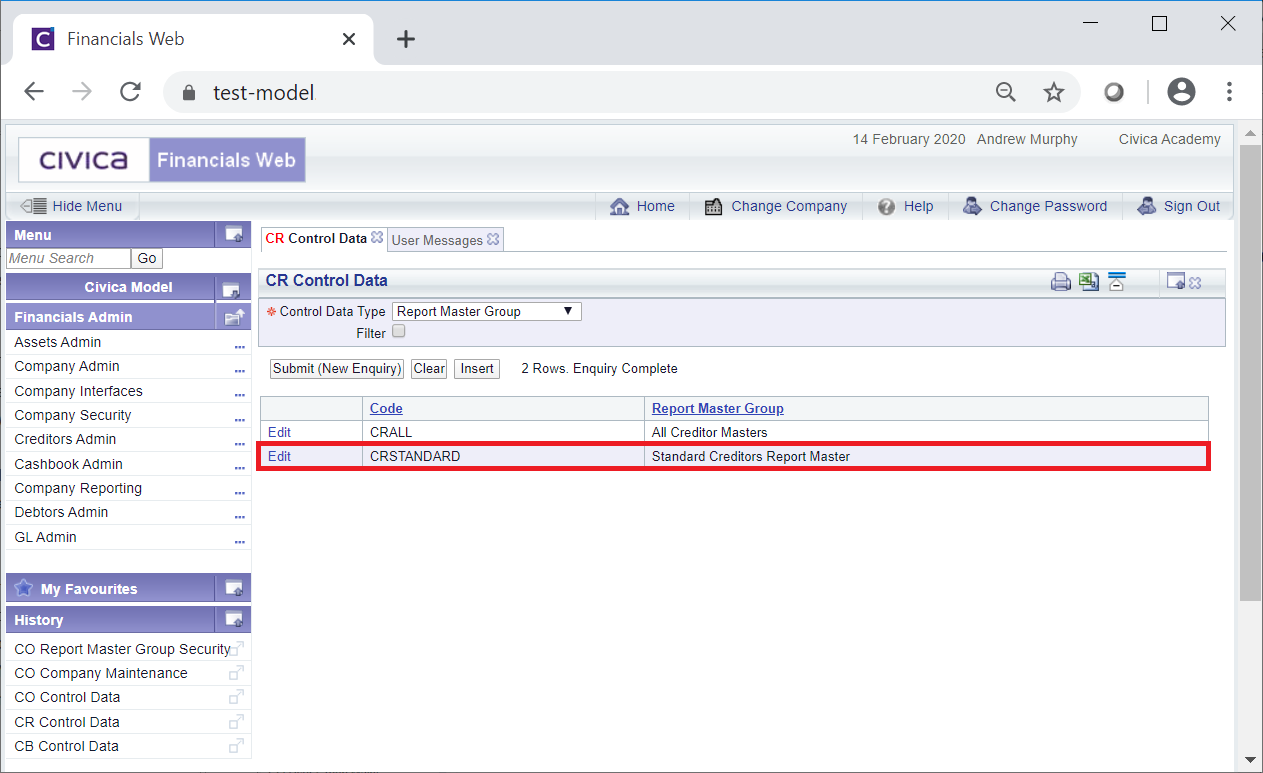Go up a folder from Financials Admin
The height and width of the screenshot is (773, 1263).
[x=234, y=317]
